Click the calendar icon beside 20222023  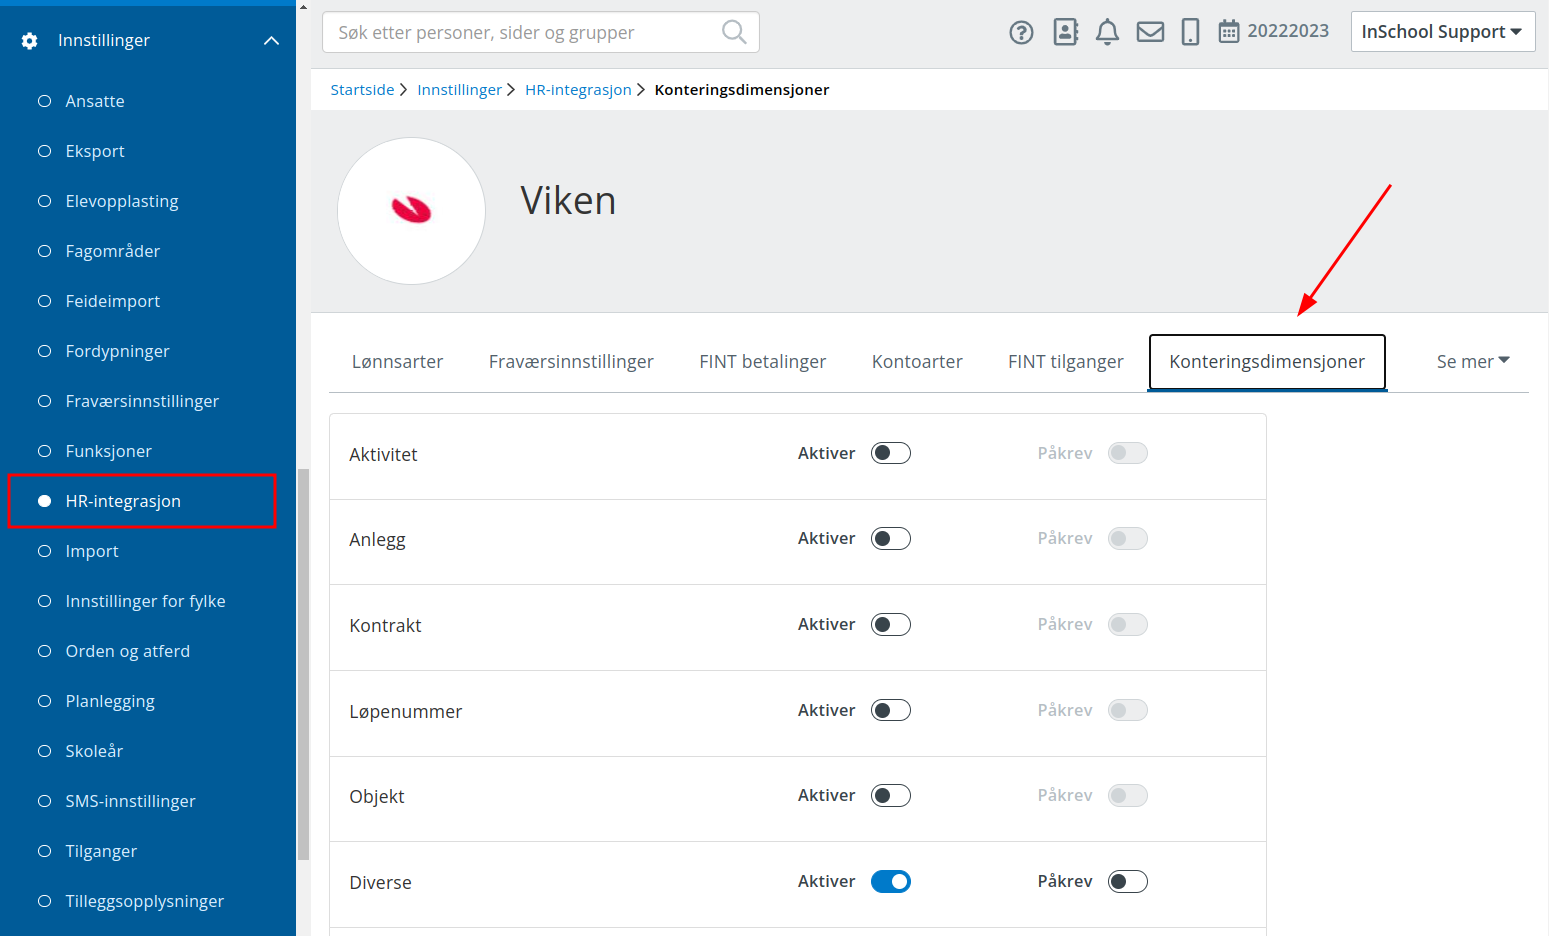pyautogui.click(x=1229, y=32)
